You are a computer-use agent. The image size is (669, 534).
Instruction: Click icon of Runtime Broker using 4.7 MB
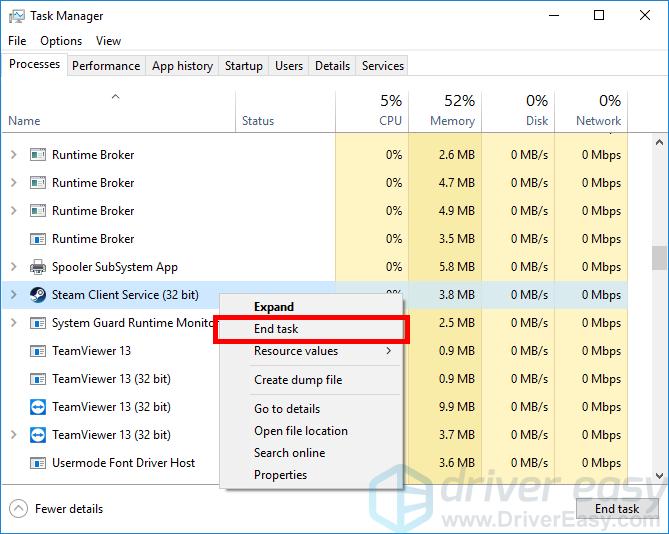[38, 183]
